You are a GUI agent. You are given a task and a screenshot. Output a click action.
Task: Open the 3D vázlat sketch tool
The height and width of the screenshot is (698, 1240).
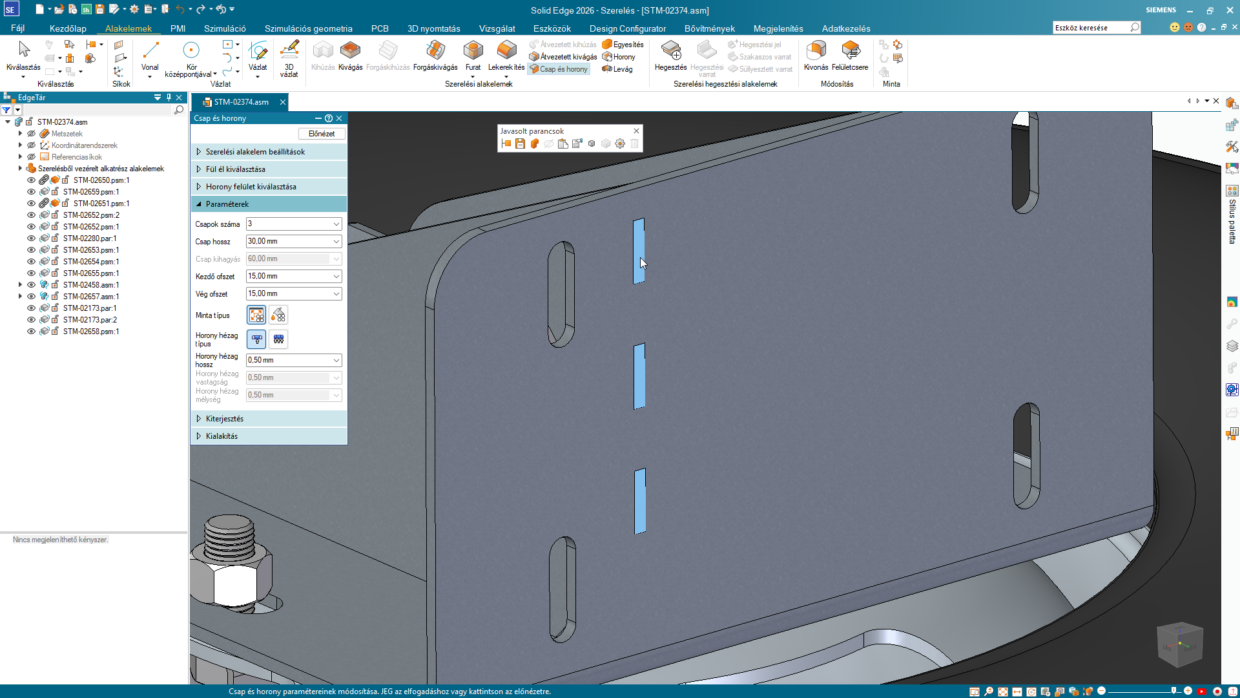(x=289, y=56)
